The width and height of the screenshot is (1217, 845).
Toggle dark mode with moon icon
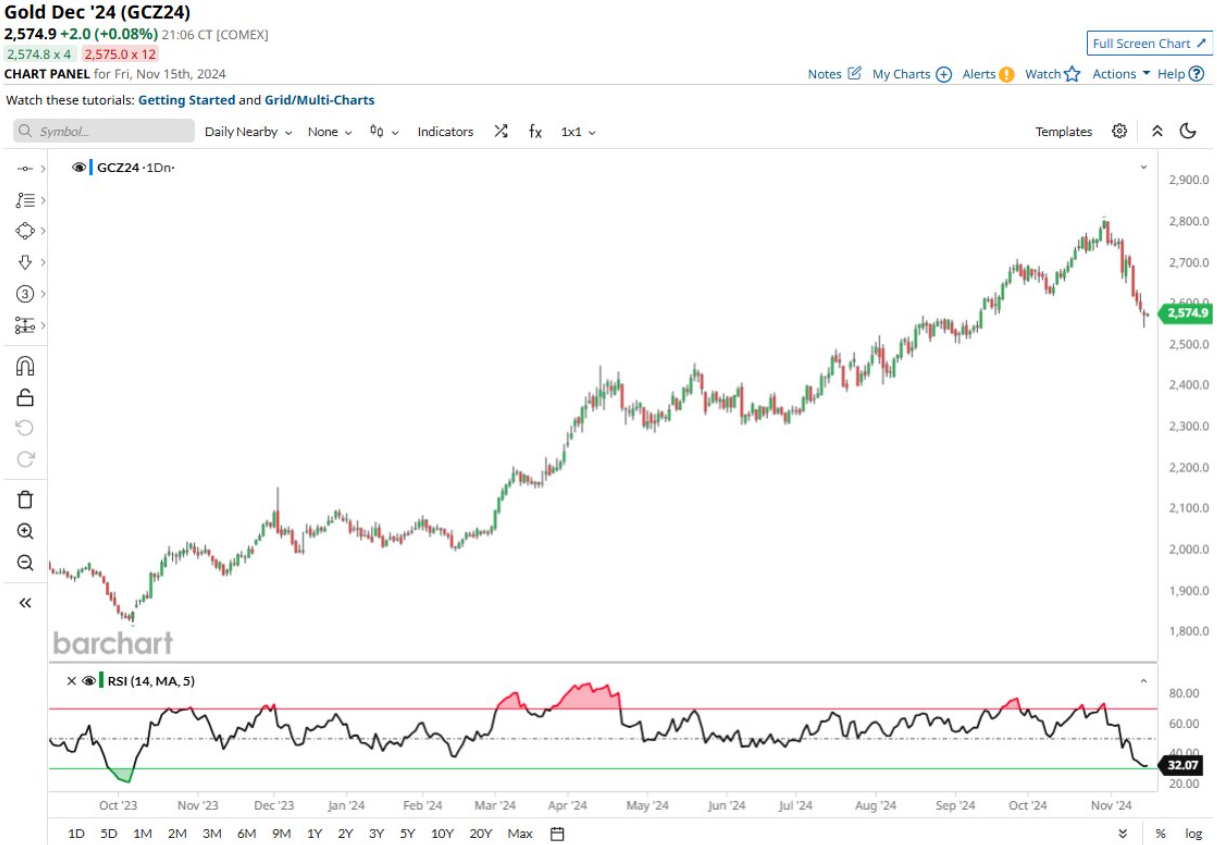point(1188,131)
